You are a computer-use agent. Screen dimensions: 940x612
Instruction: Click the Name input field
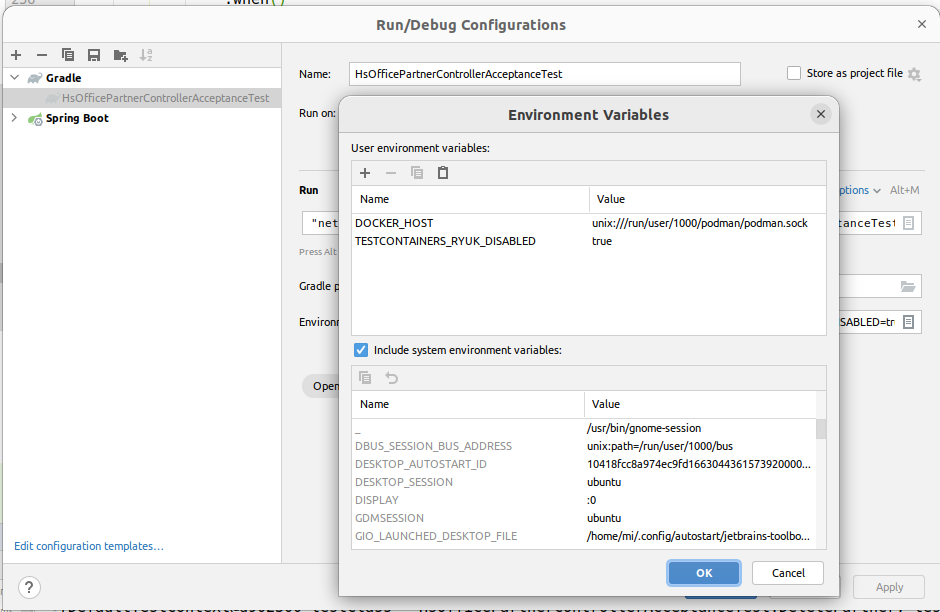click(544, 74)
